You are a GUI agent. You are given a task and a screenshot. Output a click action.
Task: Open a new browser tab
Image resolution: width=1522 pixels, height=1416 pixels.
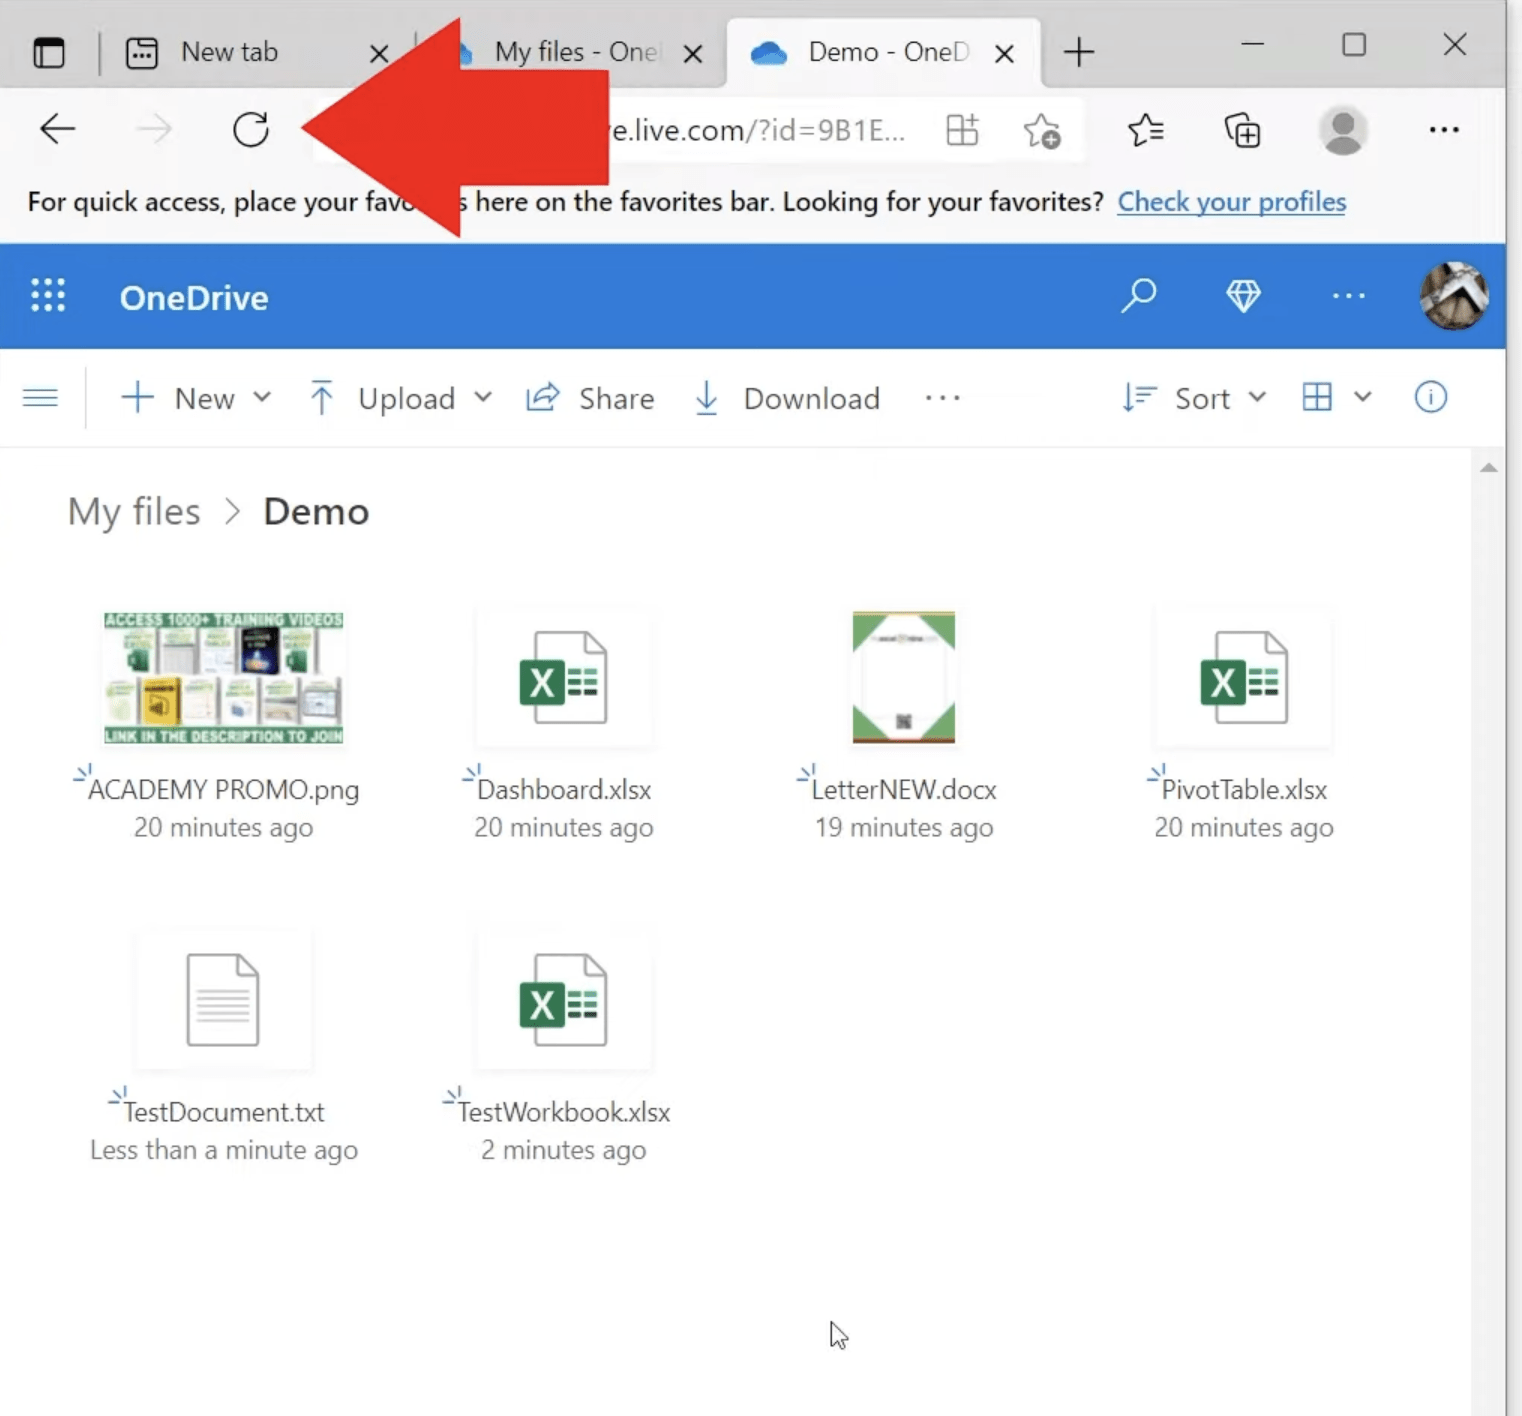coord(1078,52)
